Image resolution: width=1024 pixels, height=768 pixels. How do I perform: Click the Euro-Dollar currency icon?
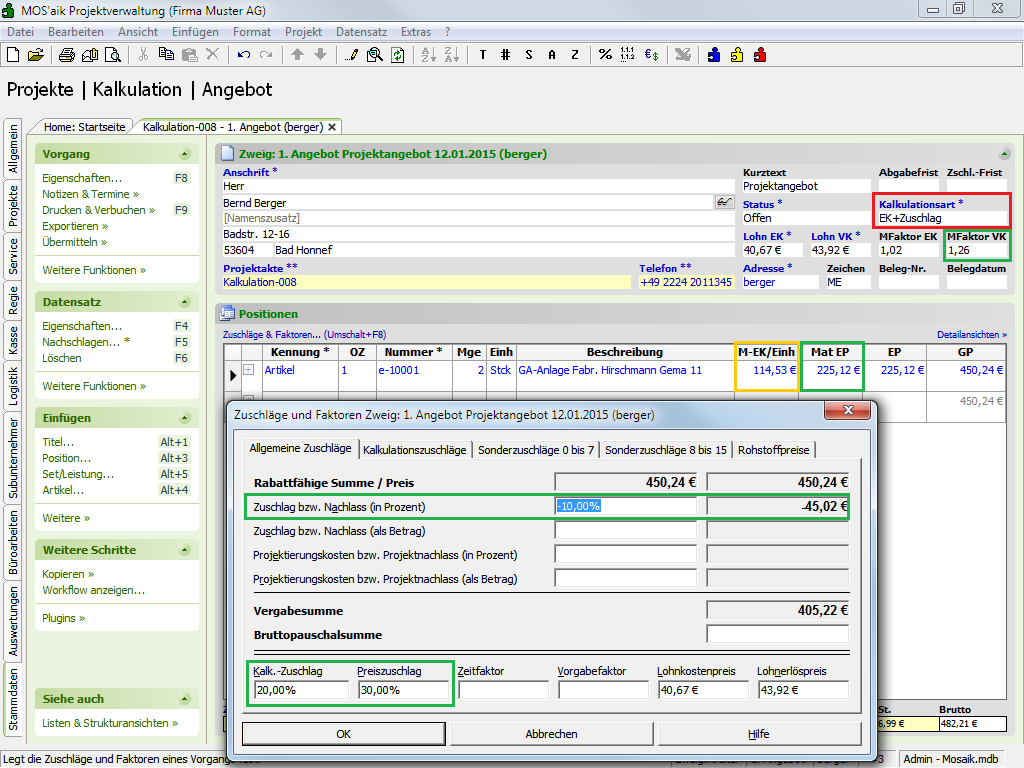coord(650,55)
